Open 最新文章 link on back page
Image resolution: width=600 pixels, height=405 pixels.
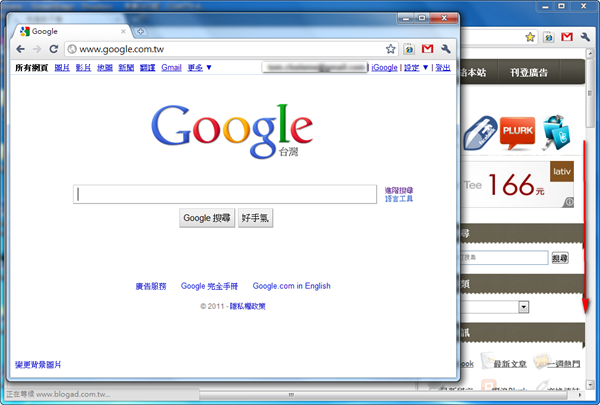pyautogui.click(x=510, y=364)
